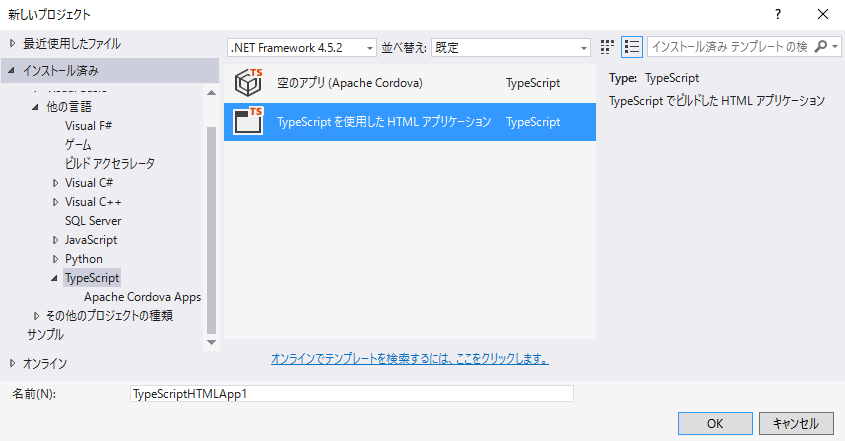The height and width of the screenshot is (441, 845).
Task: Select Apache Cordova Apps in the tree
Action: point(142,297)
